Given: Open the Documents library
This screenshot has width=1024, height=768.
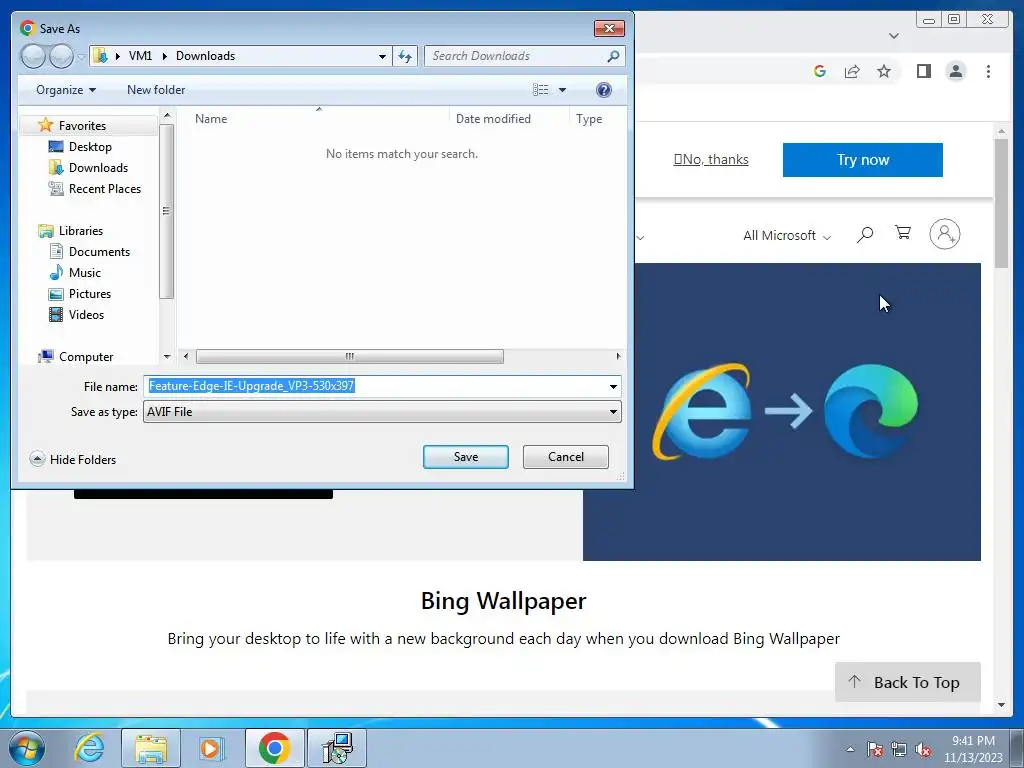Looking at the screenshot, I should [x=99, y=251].
